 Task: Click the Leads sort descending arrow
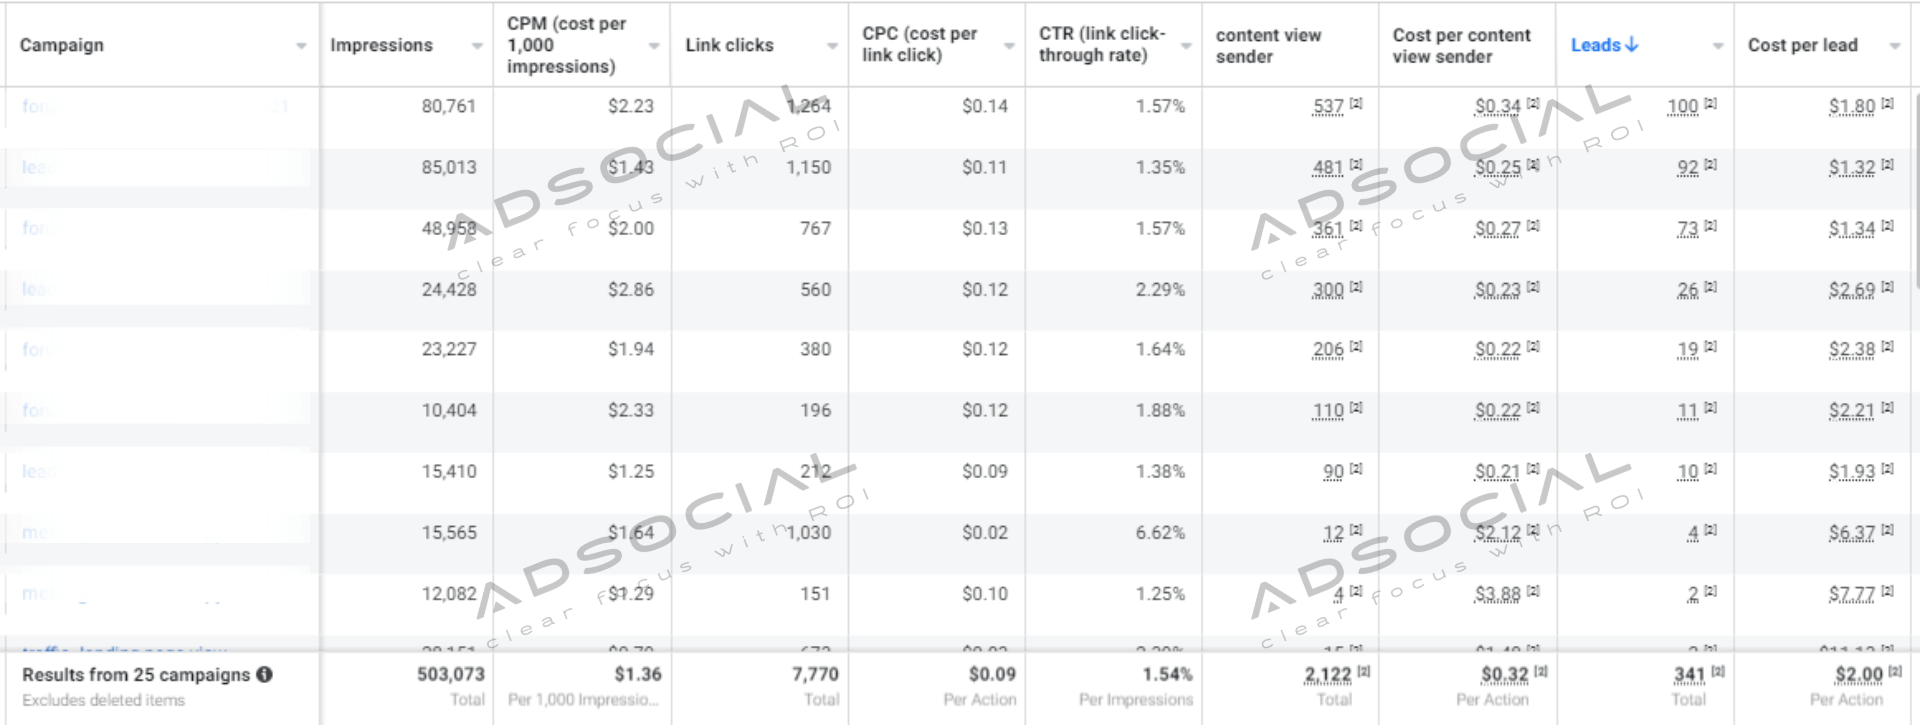pos(1632,45)
